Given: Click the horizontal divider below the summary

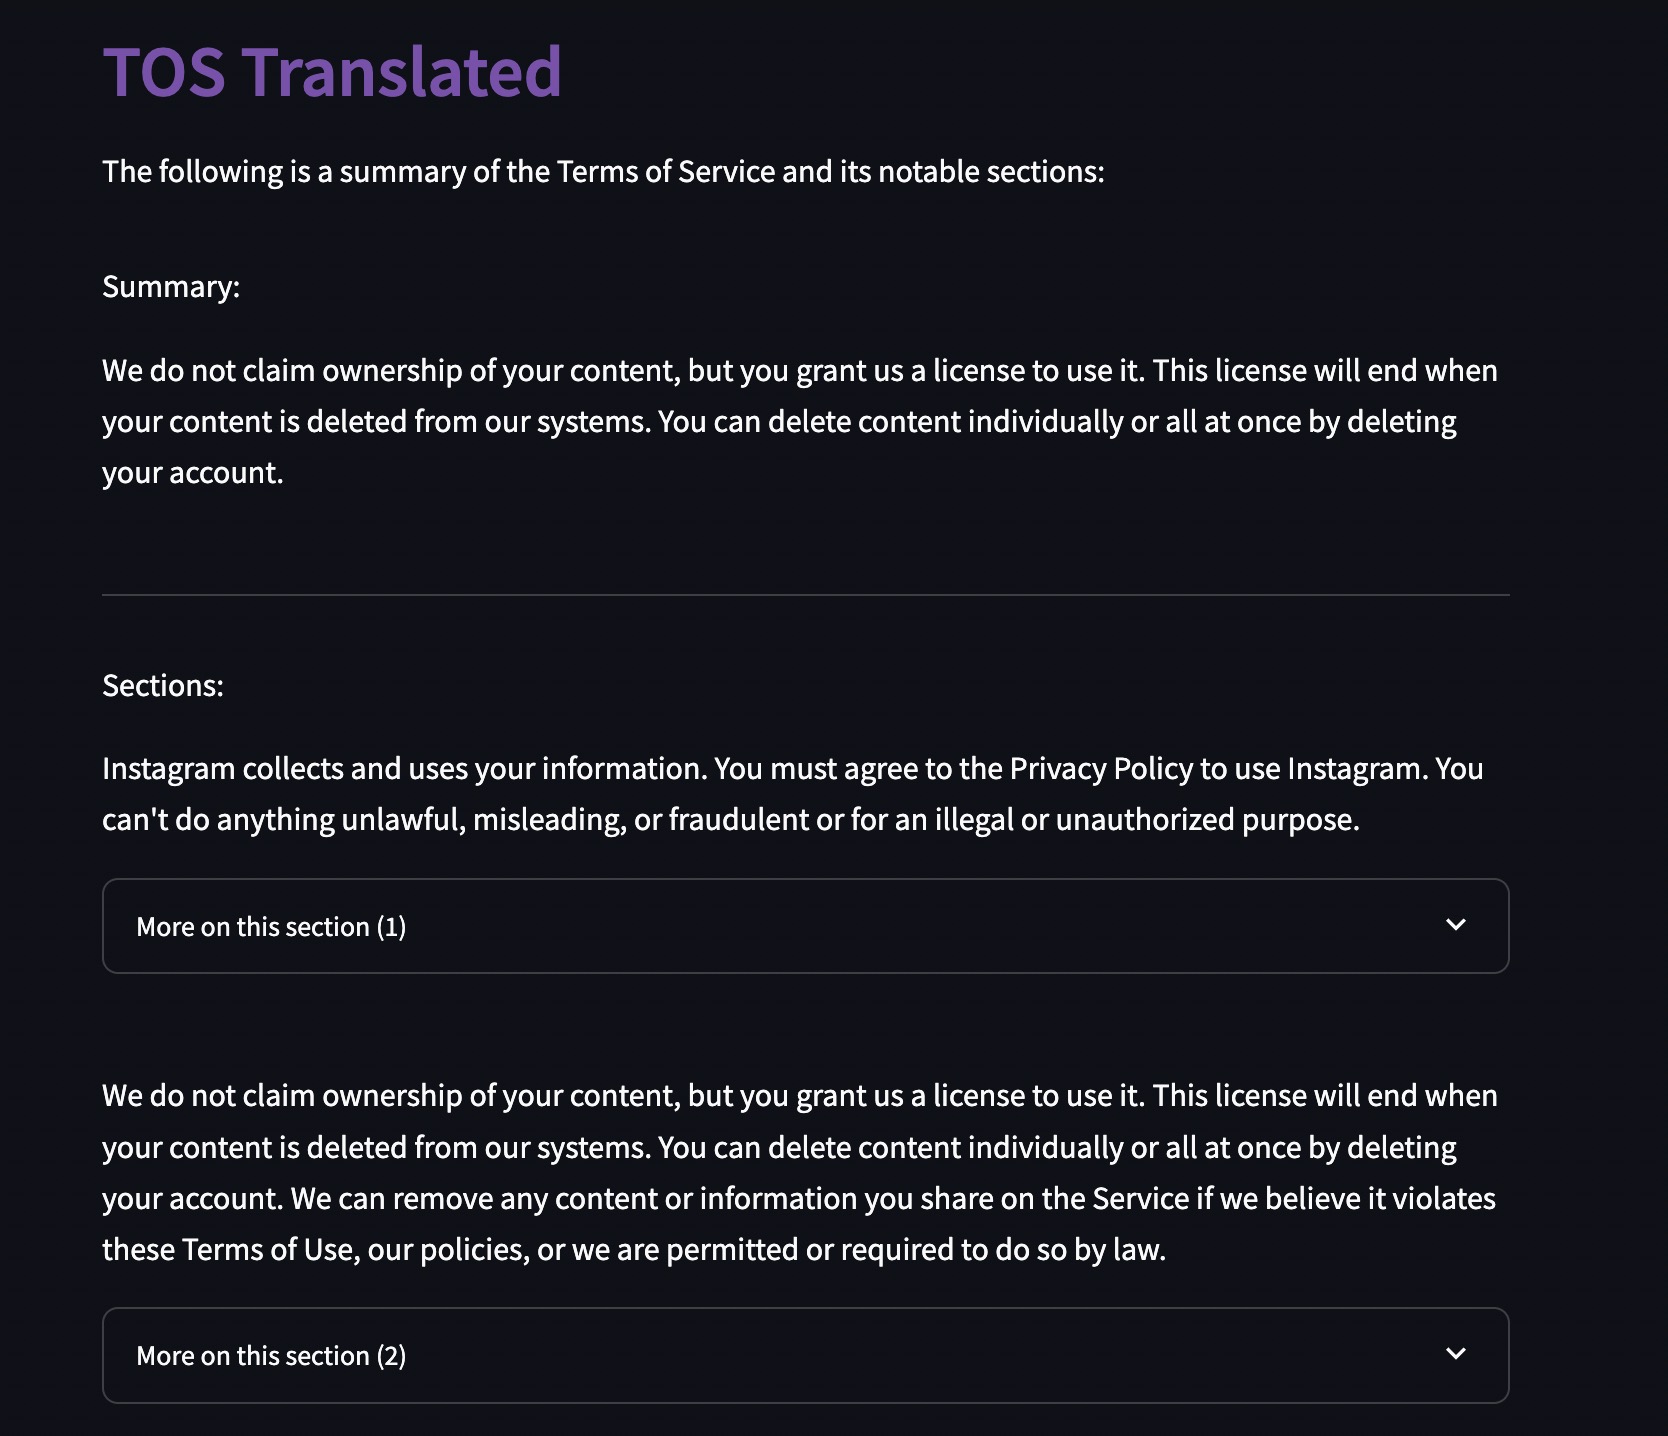Looking at the screenshot, I should click(x=805, y=595).
